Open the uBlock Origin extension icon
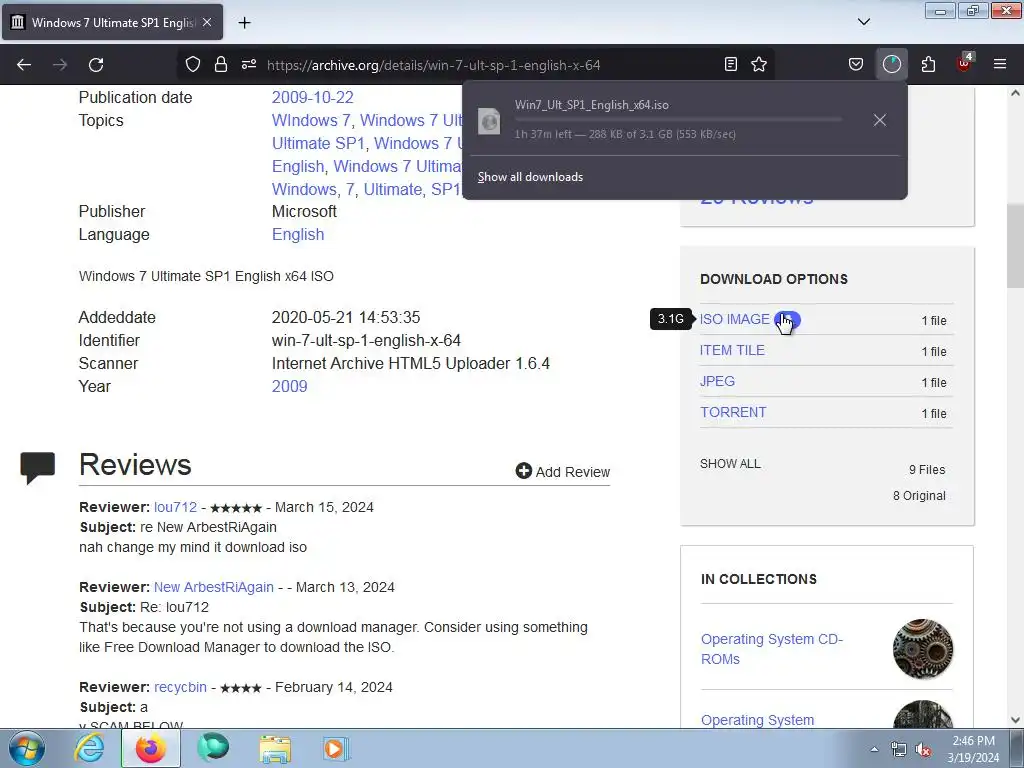This screenshot has width=1024, height=768. pyautogui.click(x=964, y=63)
